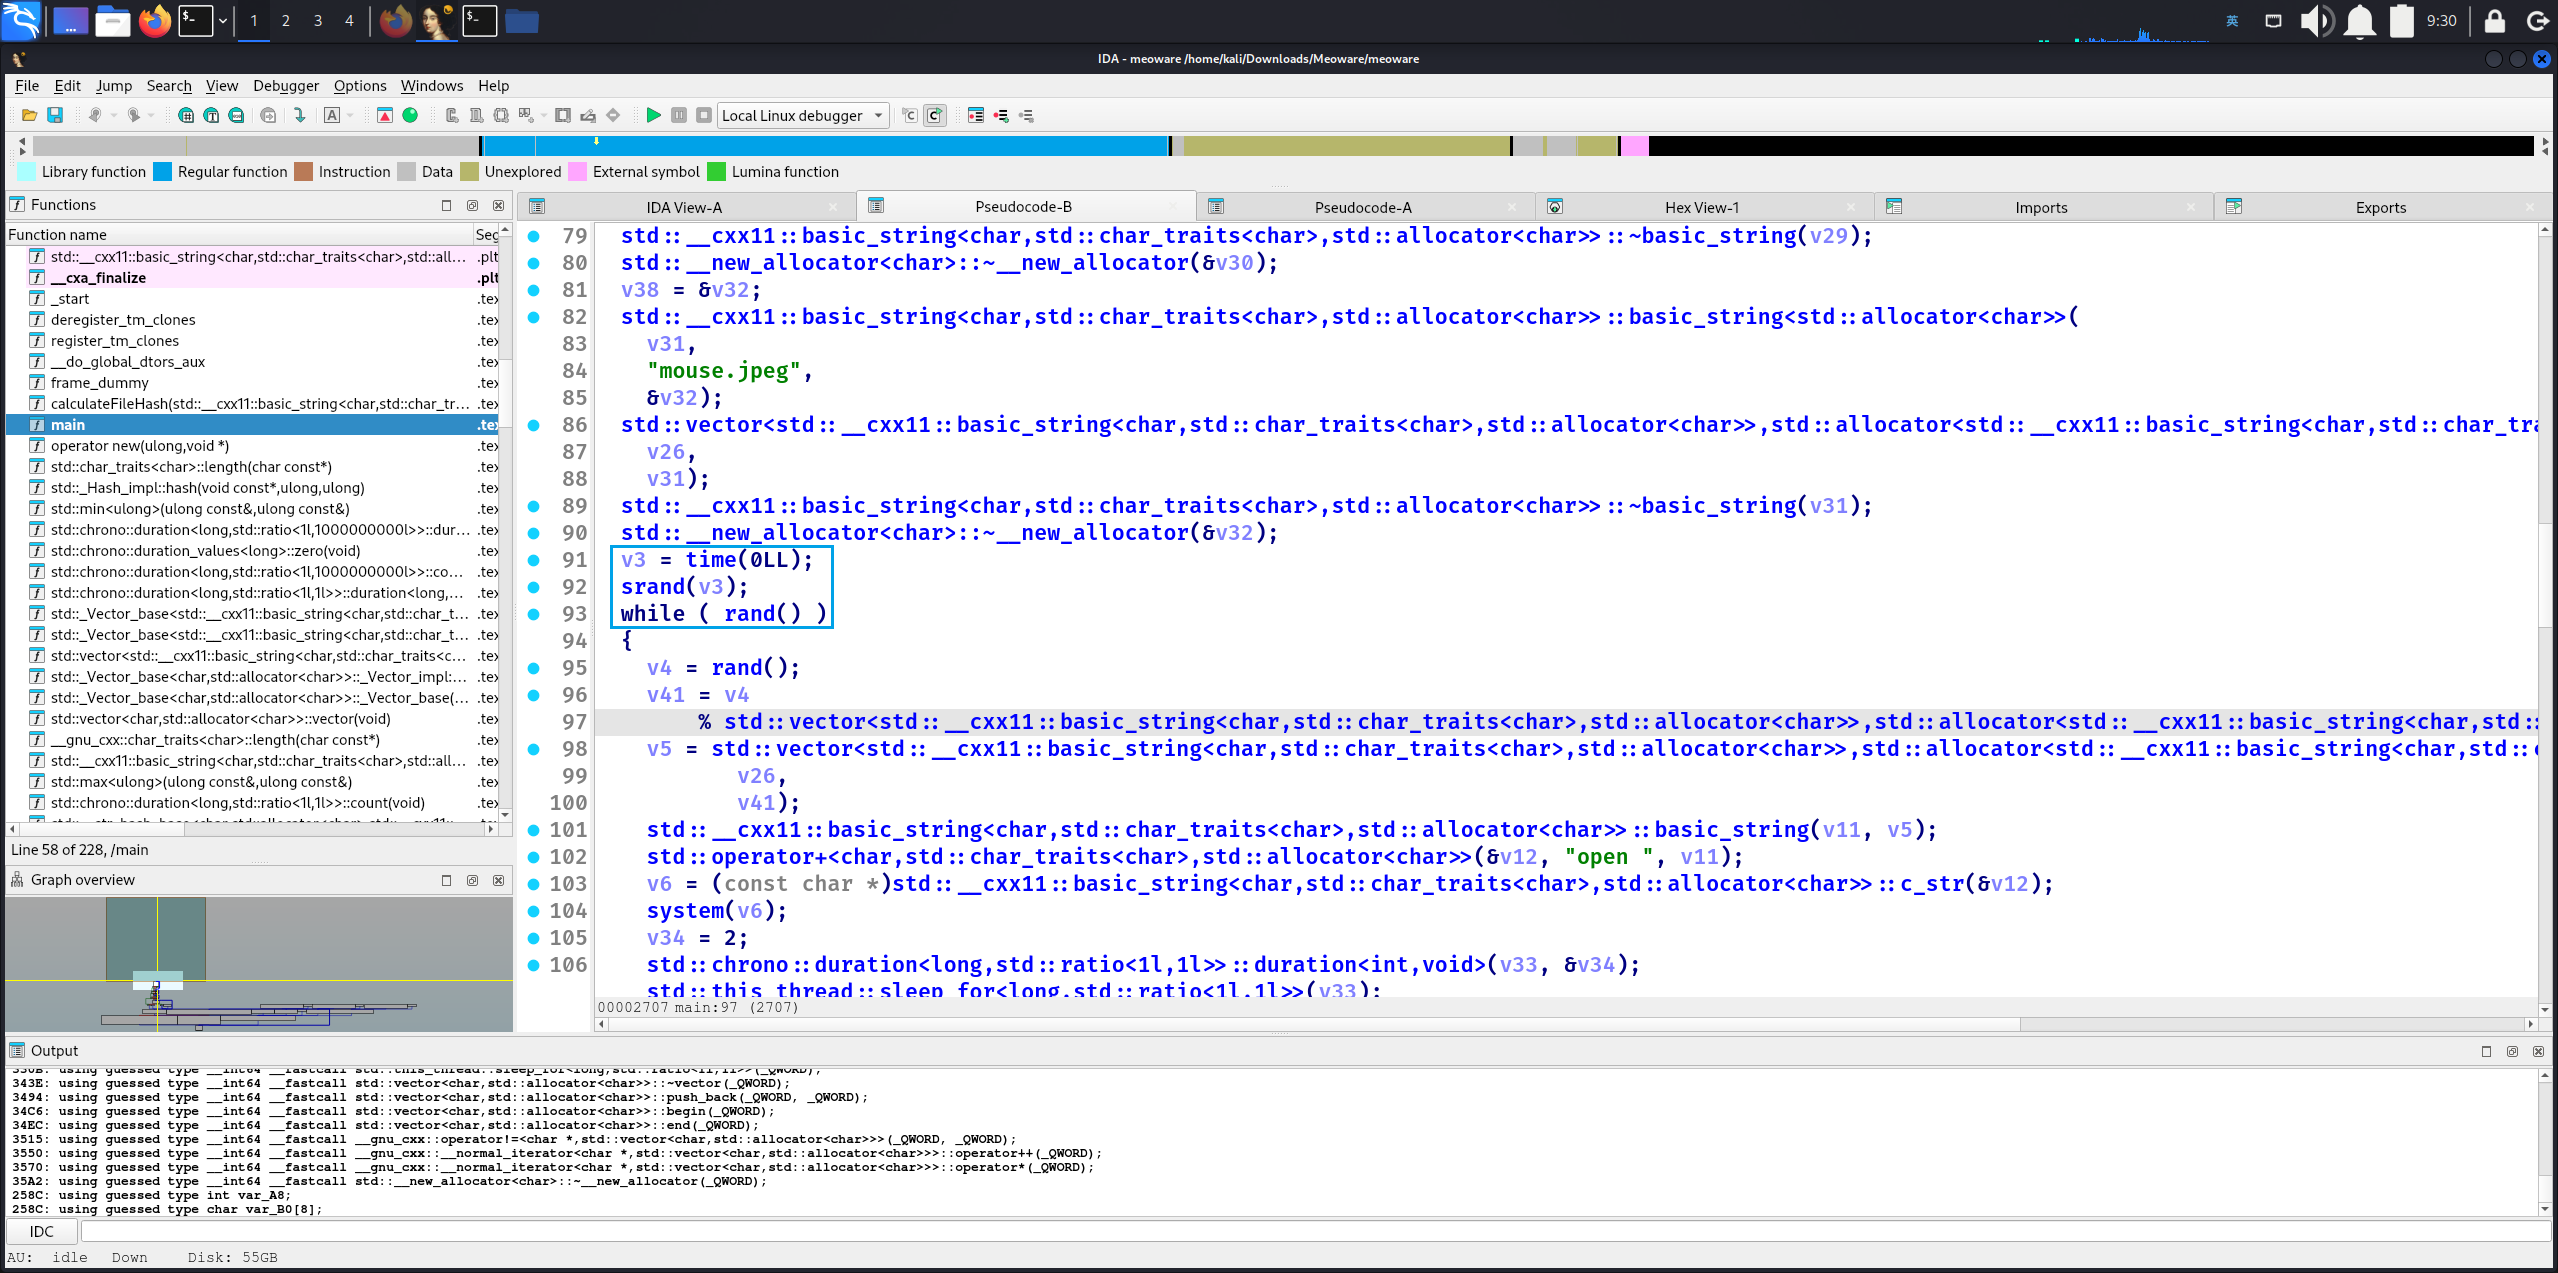The height and width of the screenshot is (1273, 2558).
Task: Click the red triangle toolbar icon
Action: pyautogui.click(x=385, y=115)
